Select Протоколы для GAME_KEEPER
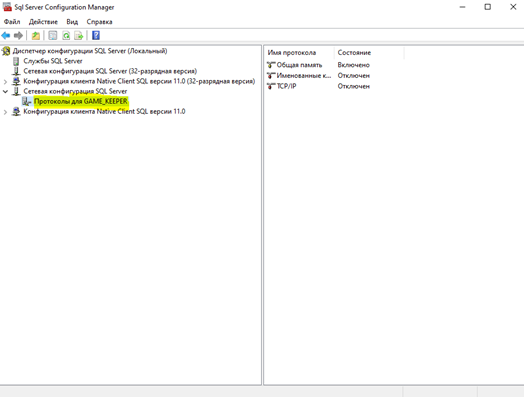The height and width of the screenshot is (397, 524). pyautogui.click(x=81, y=101)
